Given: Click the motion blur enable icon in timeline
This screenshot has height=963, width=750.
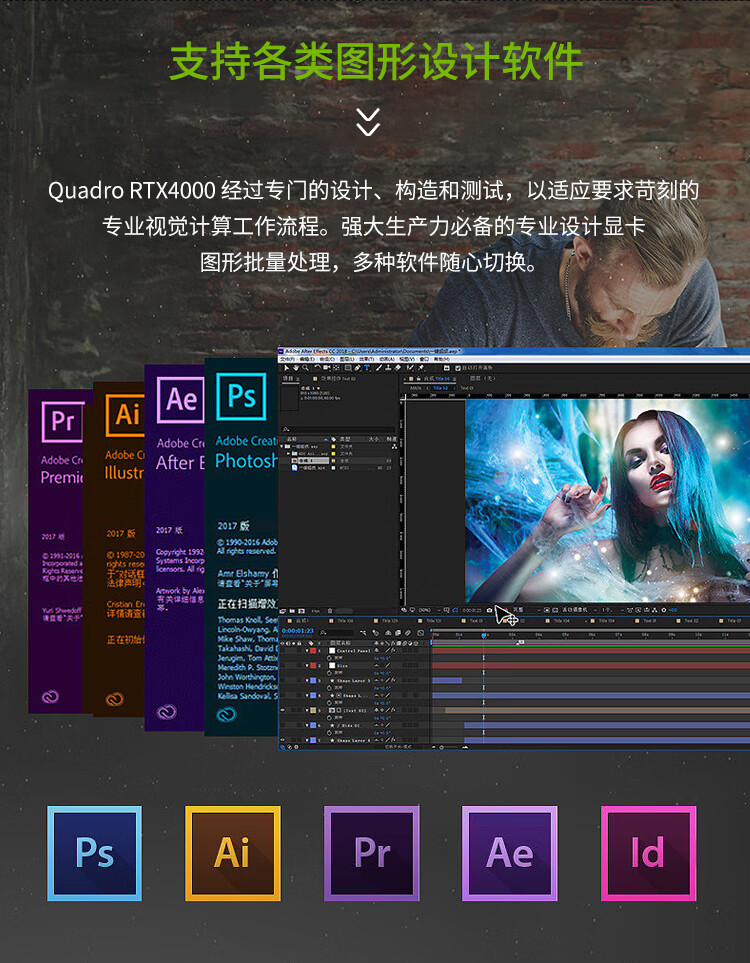Looking at the screenshot, I should coord(408,633).
